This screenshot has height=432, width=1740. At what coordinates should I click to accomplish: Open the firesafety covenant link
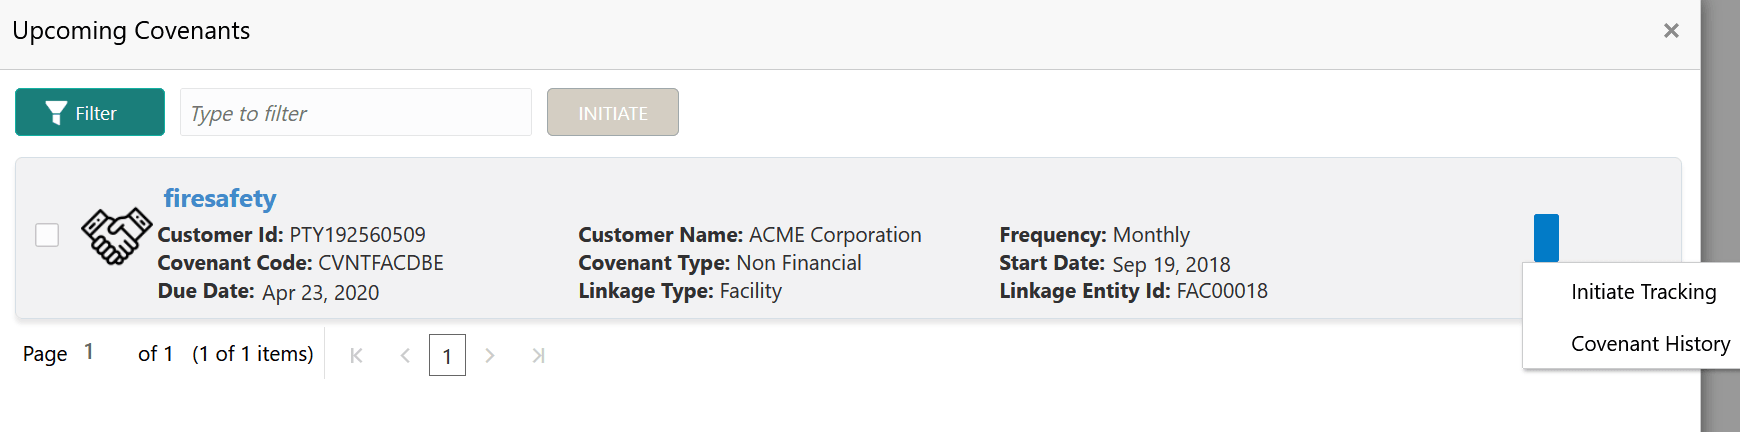click(220, 199)
